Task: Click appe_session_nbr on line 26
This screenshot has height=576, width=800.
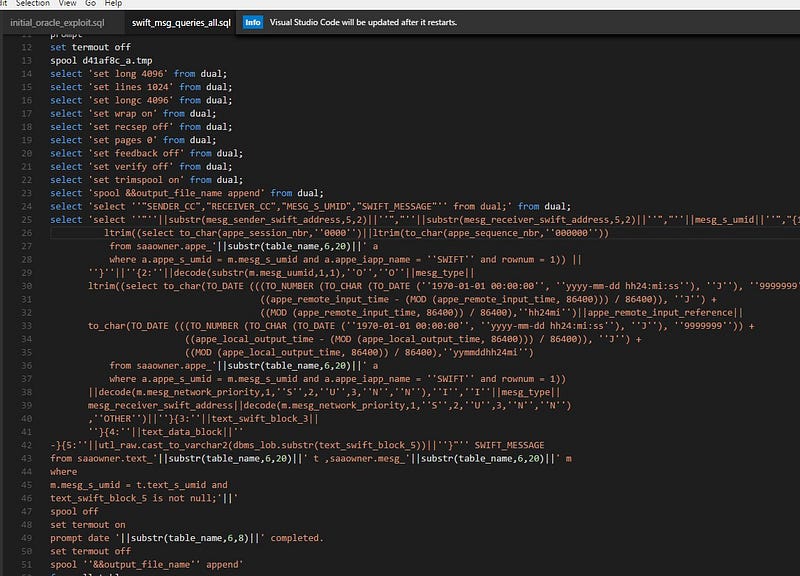Action: click(265, 233)
